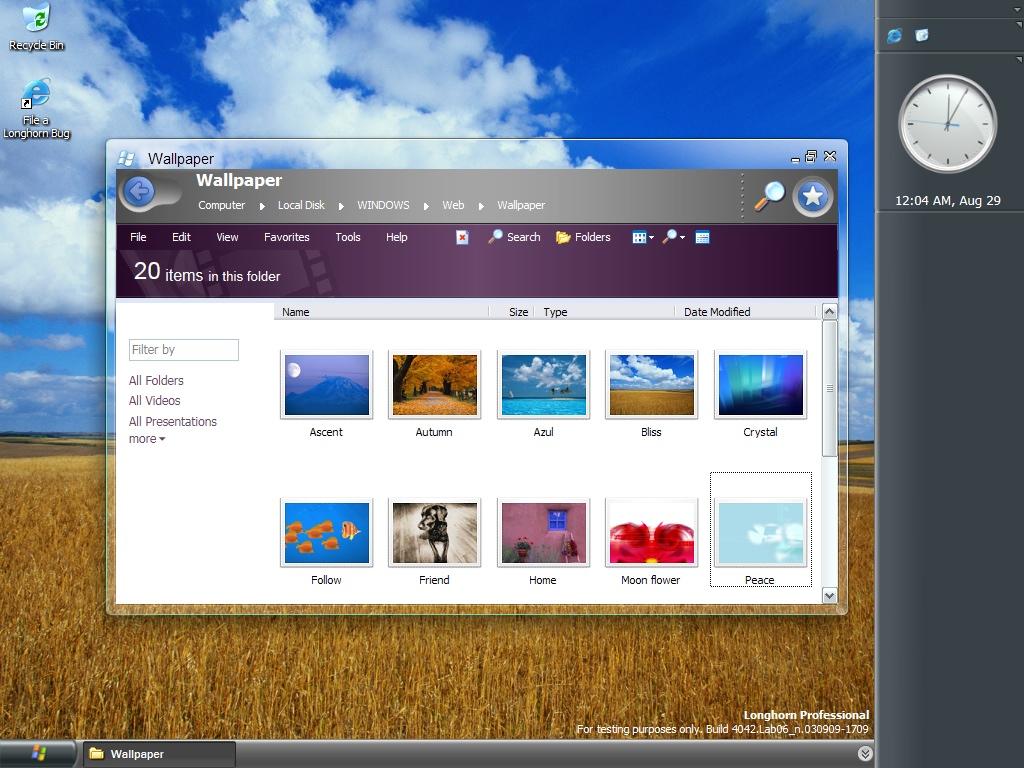Click the rightmost details toolbar icon
1024x768 pixels.
click(x=702, y=237)
